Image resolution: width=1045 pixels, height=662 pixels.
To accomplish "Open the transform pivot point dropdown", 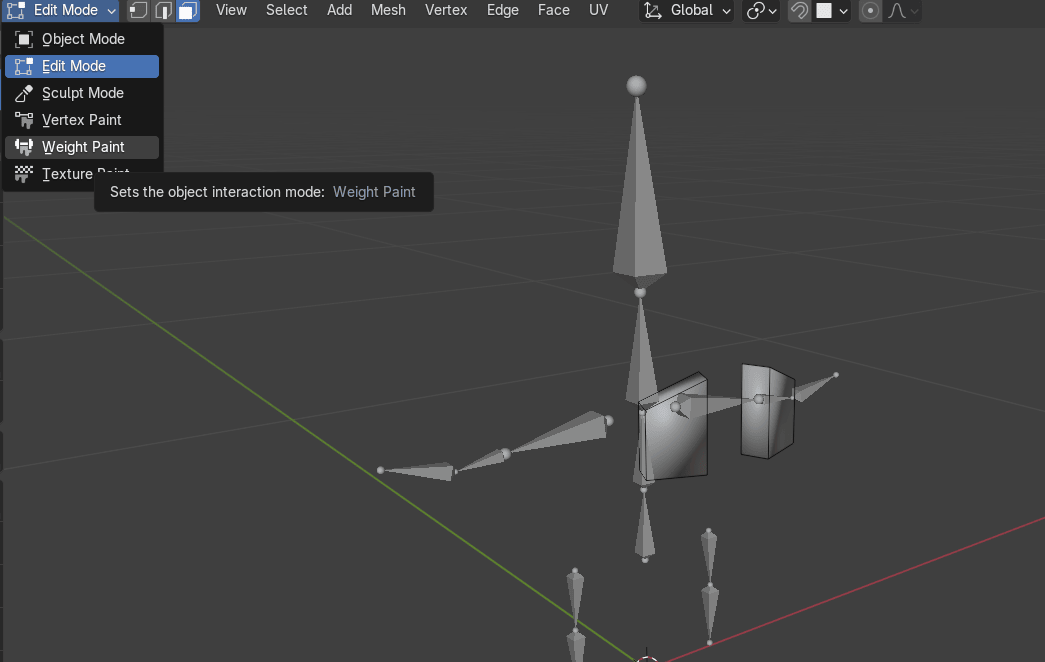I will pyautogui.click(x=762, y=11).
